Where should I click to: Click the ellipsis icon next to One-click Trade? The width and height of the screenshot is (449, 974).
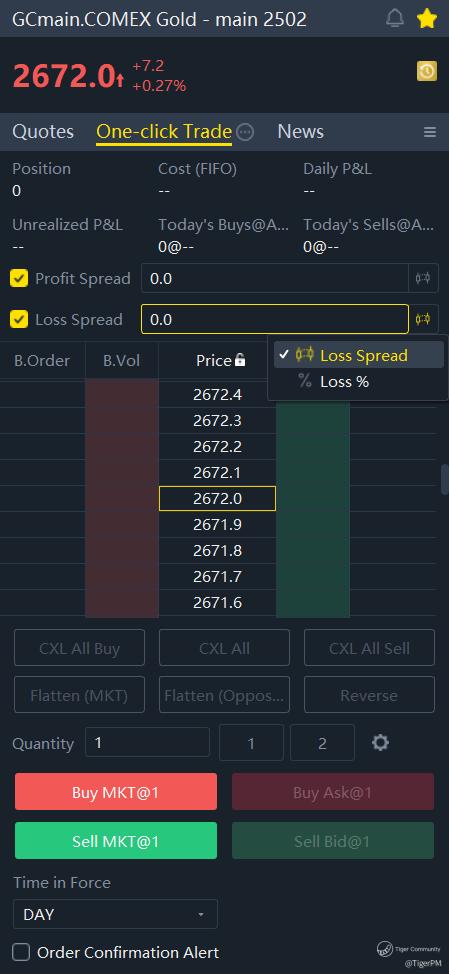245,132
